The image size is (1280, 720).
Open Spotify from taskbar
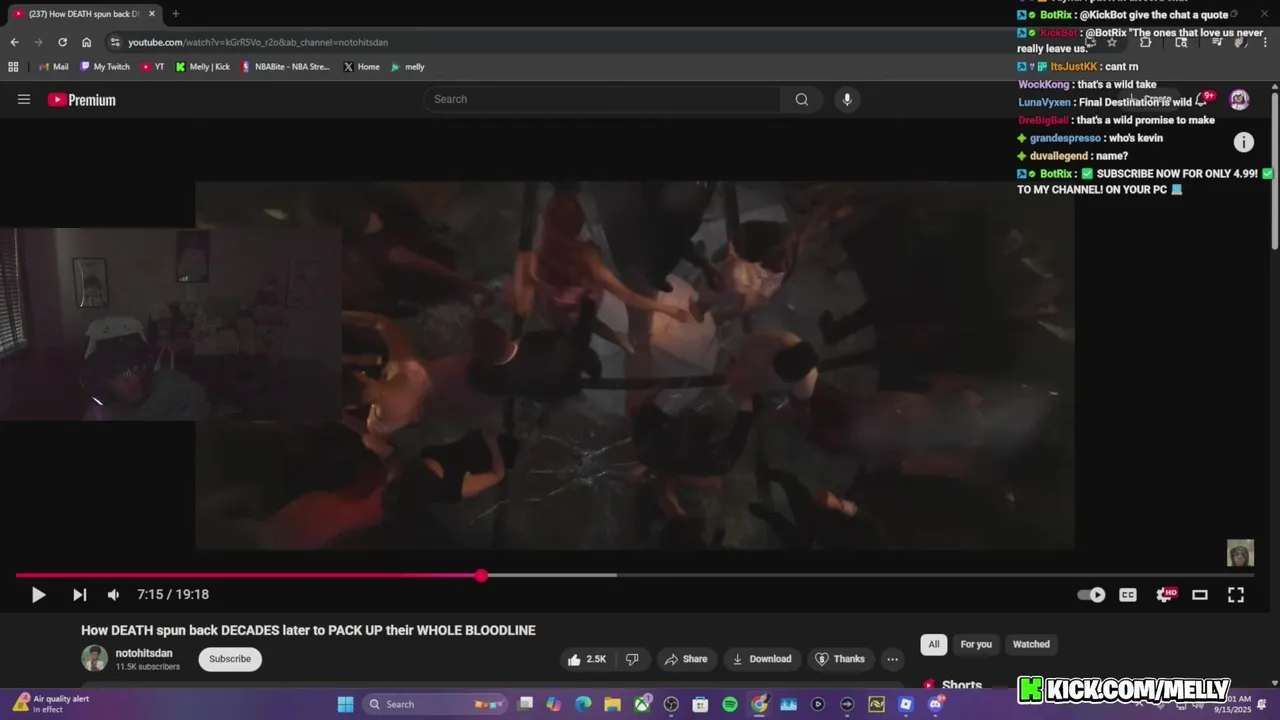[x=730, y=704]
